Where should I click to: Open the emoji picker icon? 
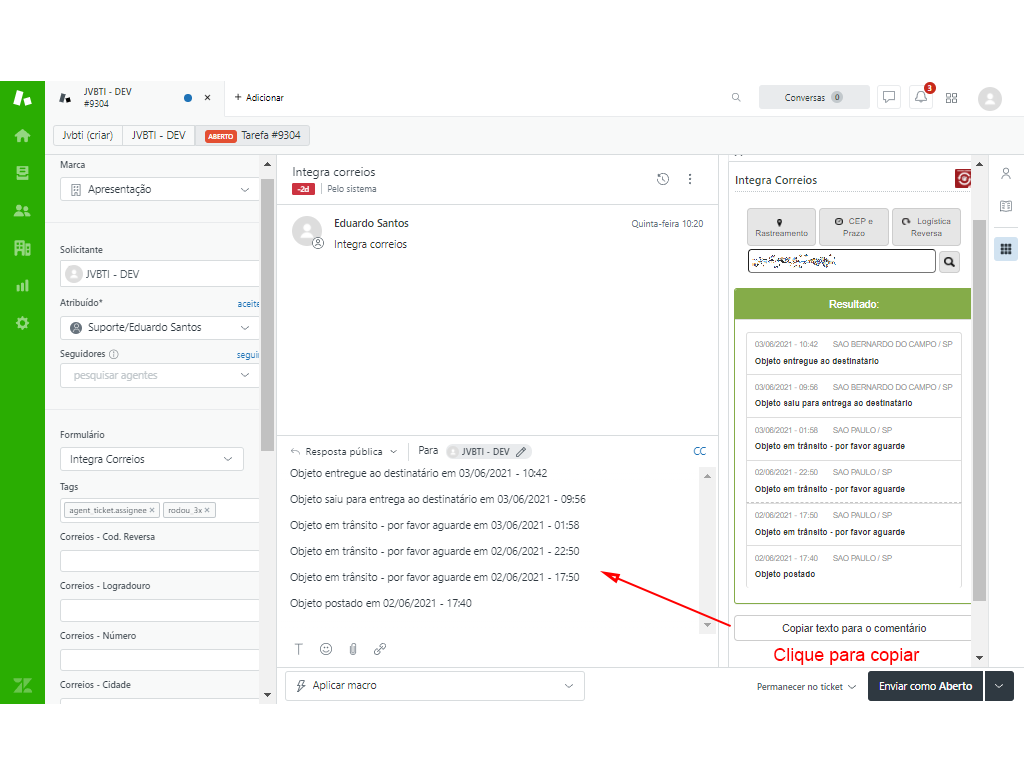[326, 649]
